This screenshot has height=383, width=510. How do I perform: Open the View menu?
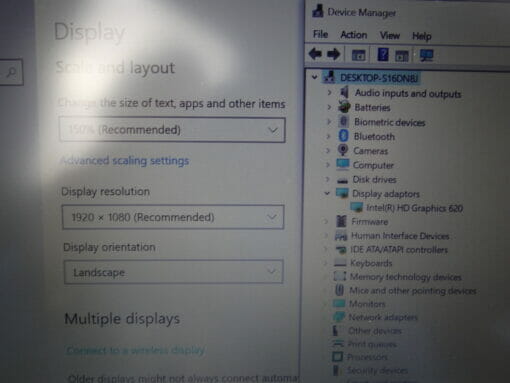click(390, 35)
